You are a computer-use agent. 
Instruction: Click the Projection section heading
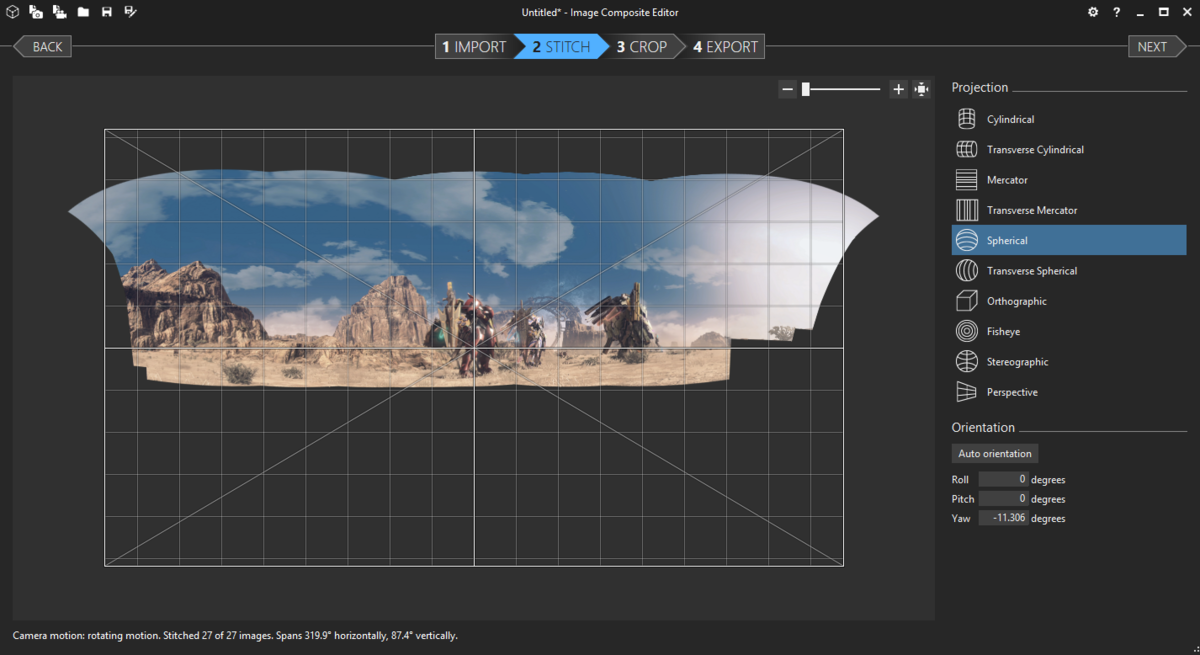pyautogui.click(x=980, y=88)
